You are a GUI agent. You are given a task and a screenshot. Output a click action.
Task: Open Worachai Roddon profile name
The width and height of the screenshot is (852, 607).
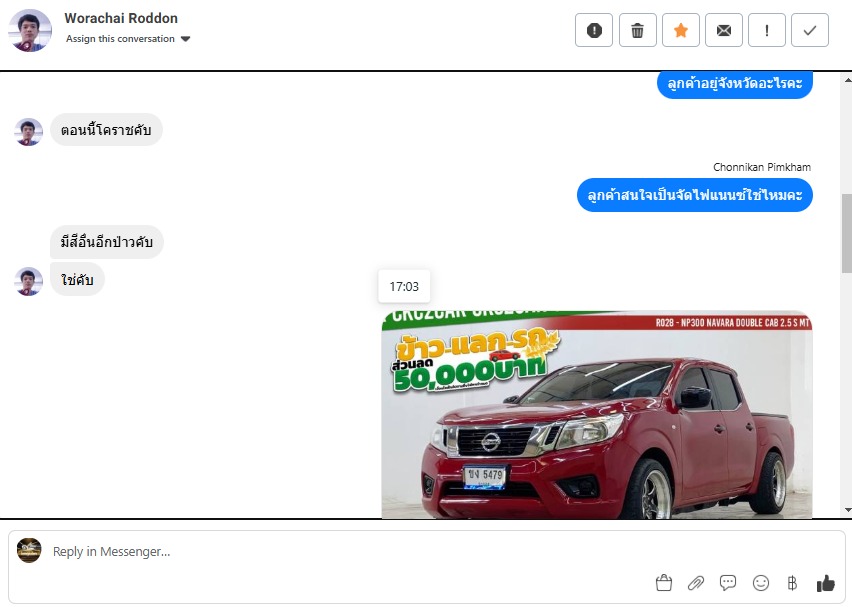[121, 18]
